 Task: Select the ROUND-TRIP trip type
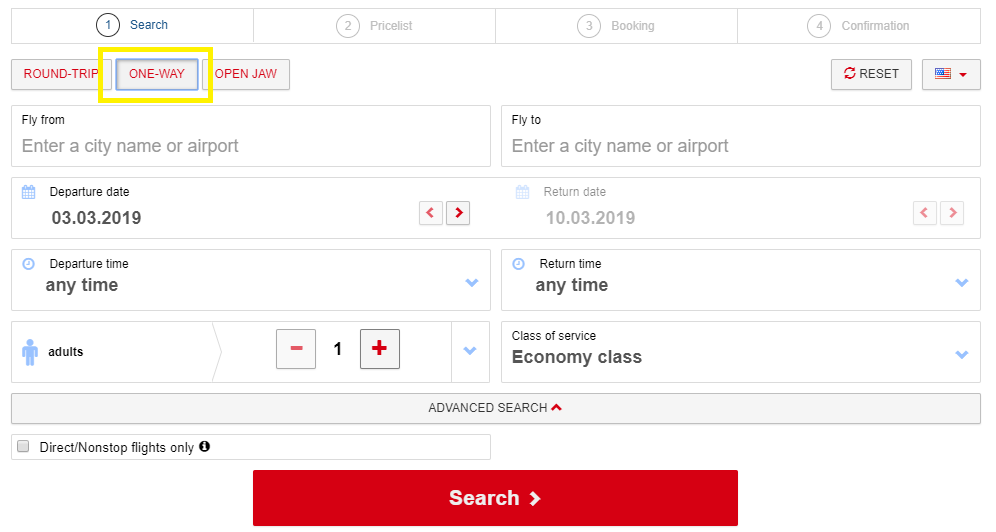[x=61, y=74]
